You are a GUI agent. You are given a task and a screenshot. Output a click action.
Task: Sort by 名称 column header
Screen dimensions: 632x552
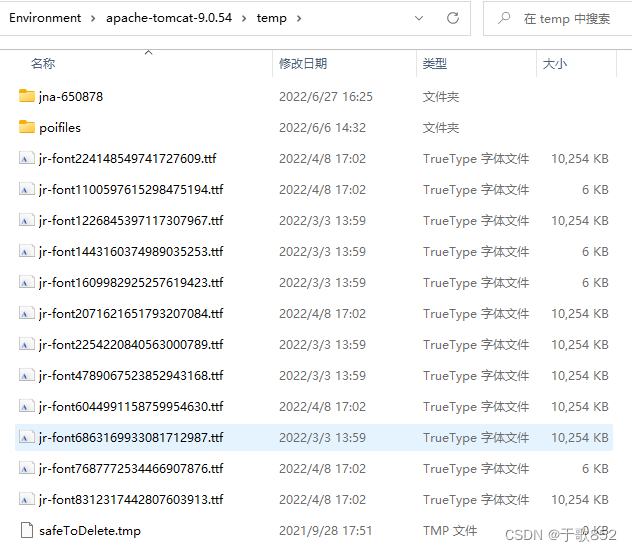(x=43, y=64)
